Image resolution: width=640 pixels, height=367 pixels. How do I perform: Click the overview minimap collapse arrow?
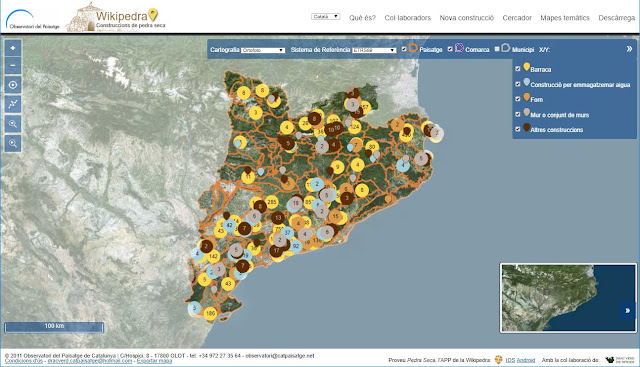point(627,311)
